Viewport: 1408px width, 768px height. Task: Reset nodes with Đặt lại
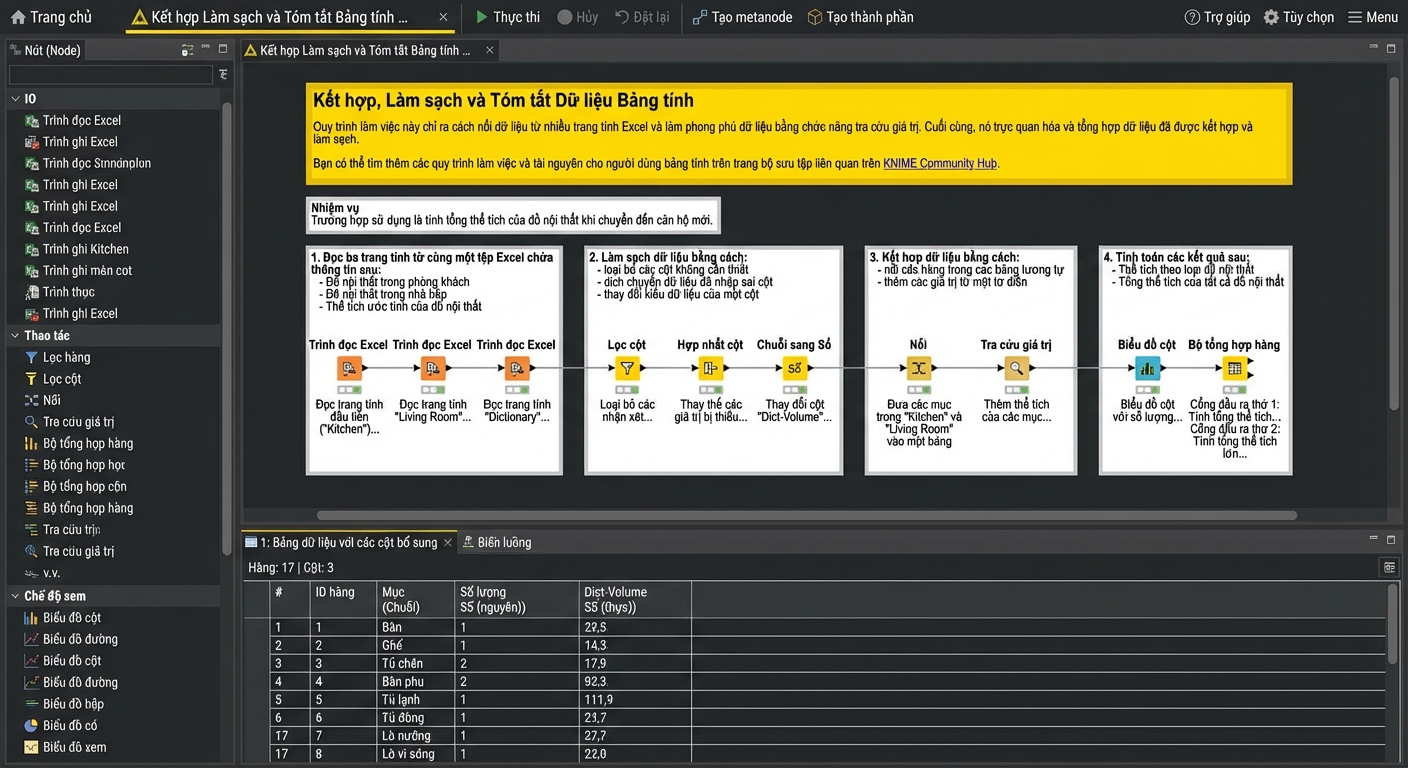coord(642,17)
